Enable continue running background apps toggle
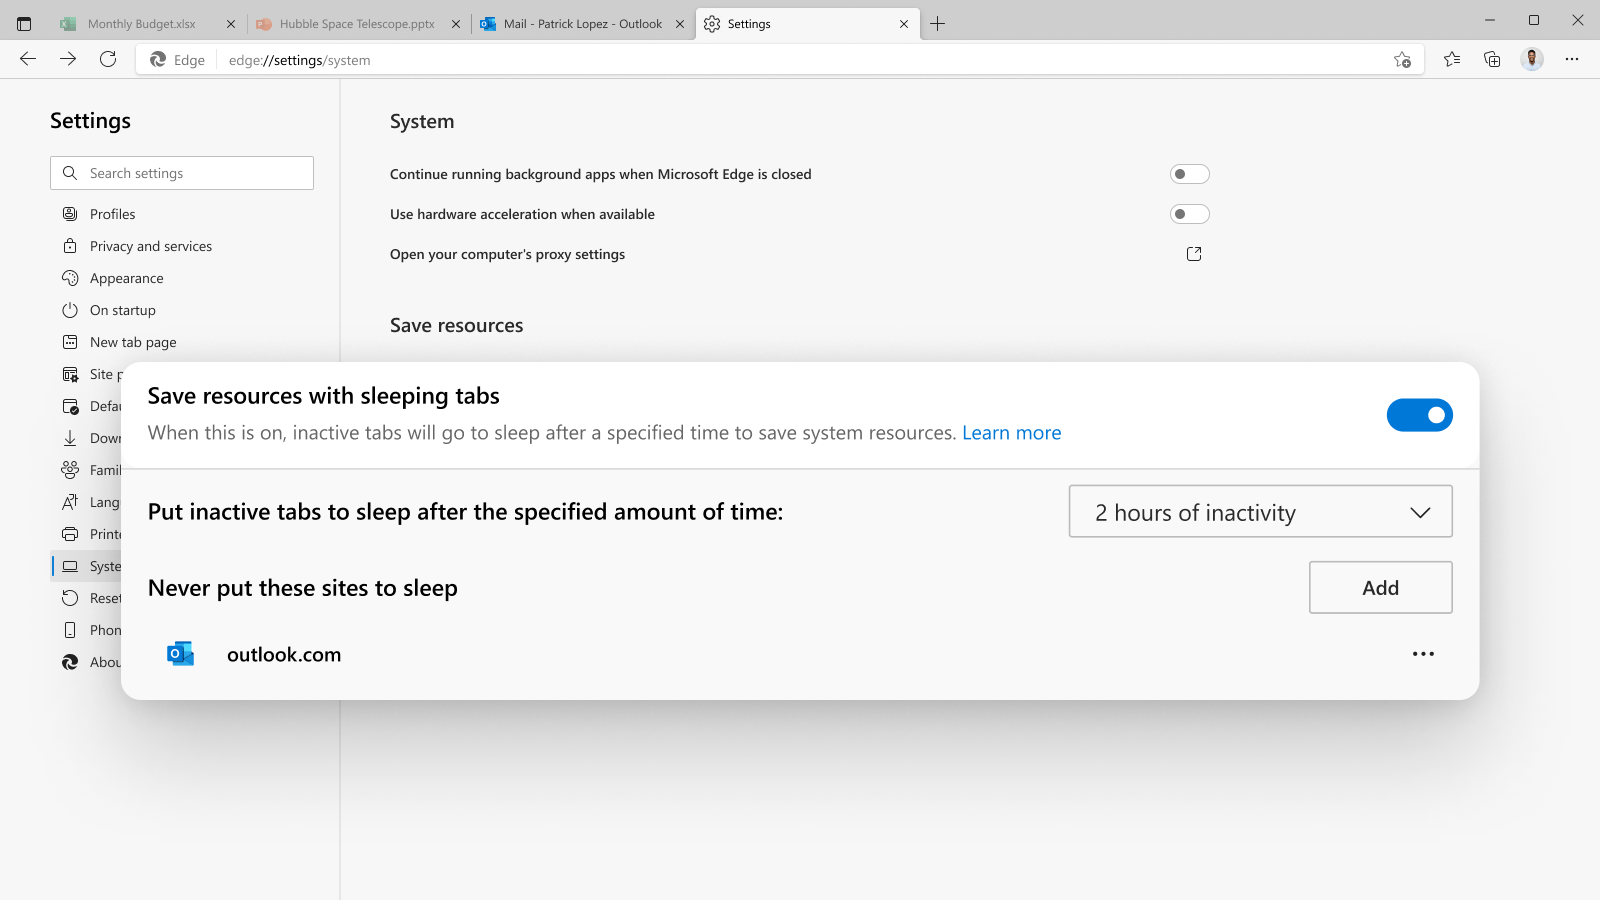Image resolution: width=1600 pixels, height=900 pixels. [1189, 174]
